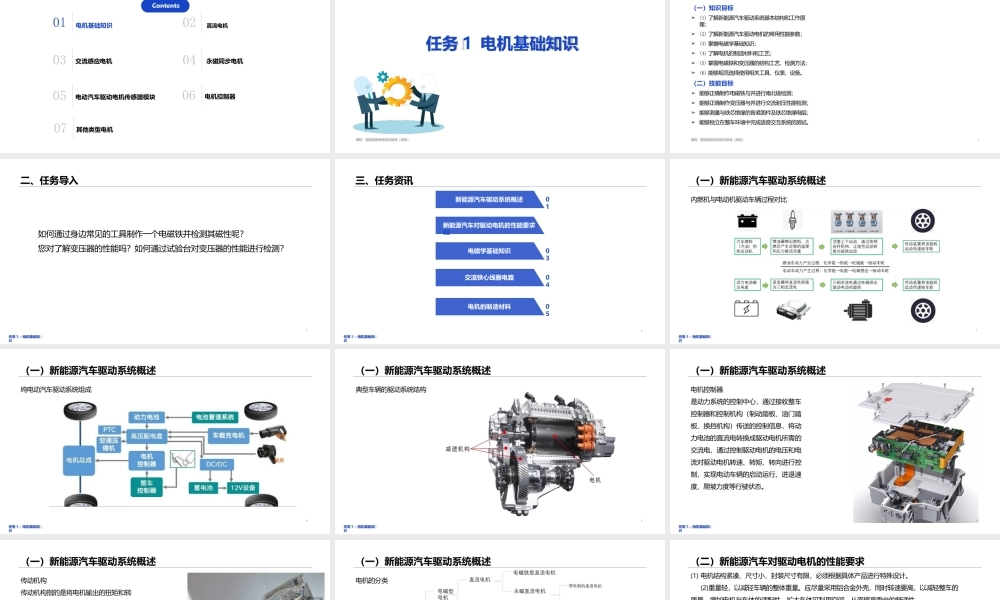Click the 电池管理系统 block
1000x600 pixels.
215,417
